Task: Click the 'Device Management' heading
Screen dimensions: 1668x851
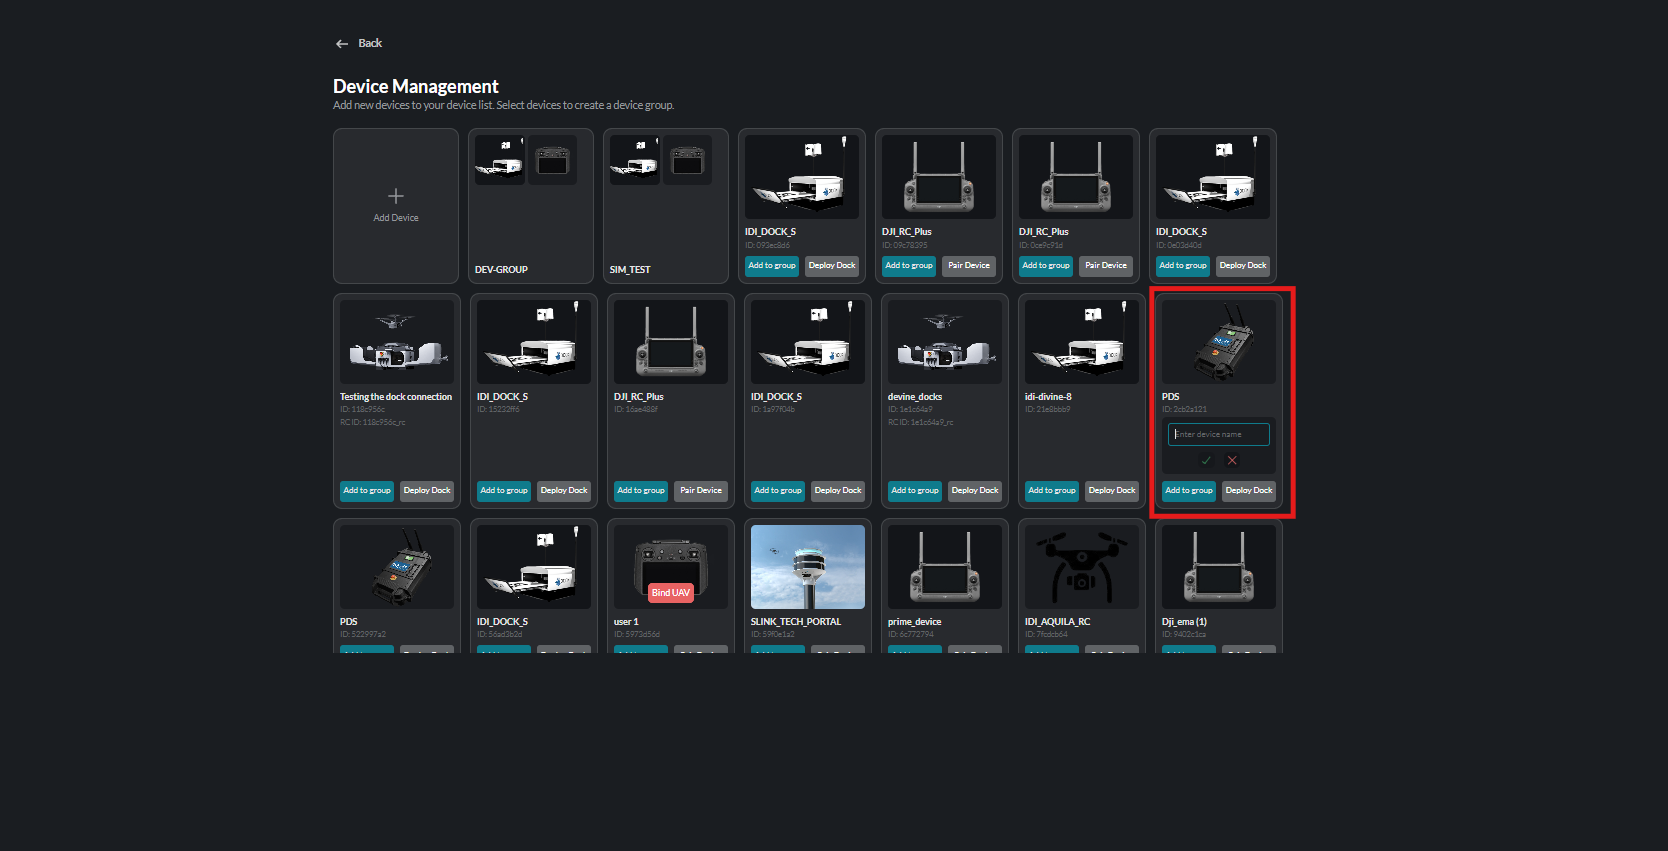Action: tap(416, 87)
